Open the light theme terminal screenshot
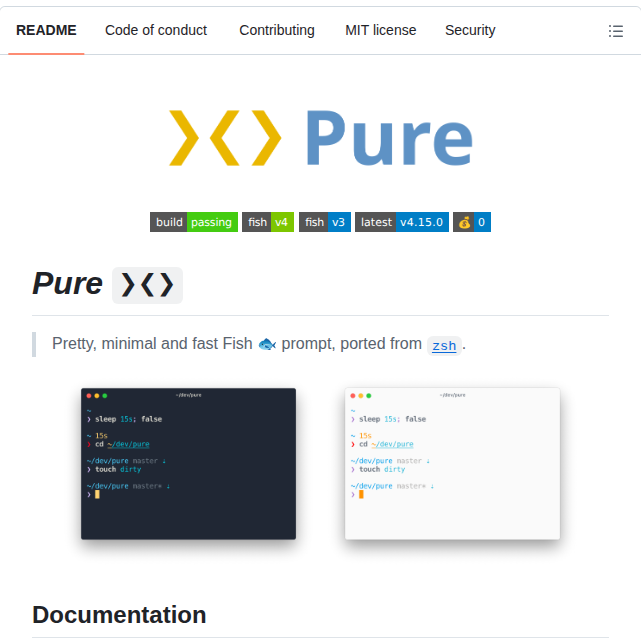Viewport: 641px width, 641px height. [x=452, y=463]
